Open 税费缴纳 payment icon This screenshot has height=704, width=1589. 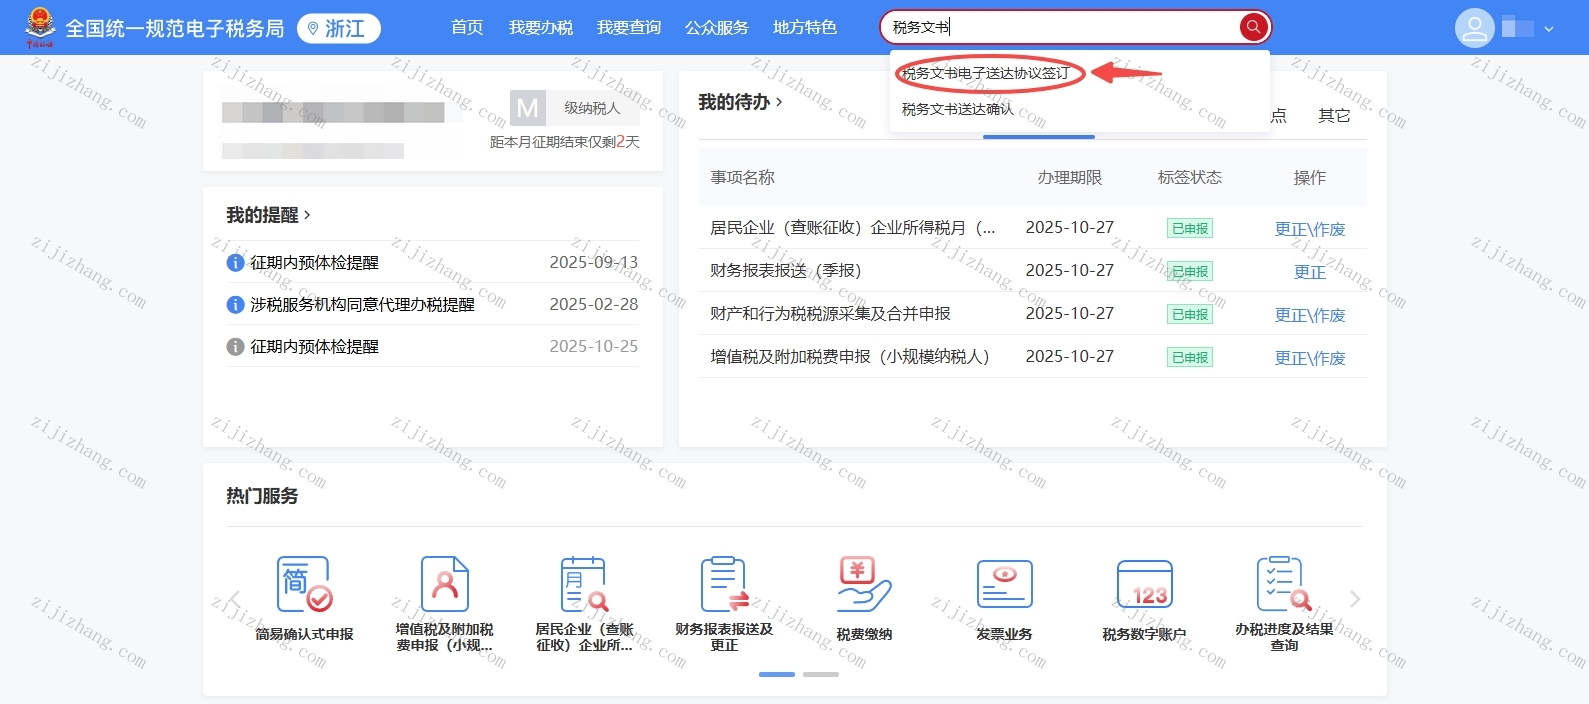[864, 585]
